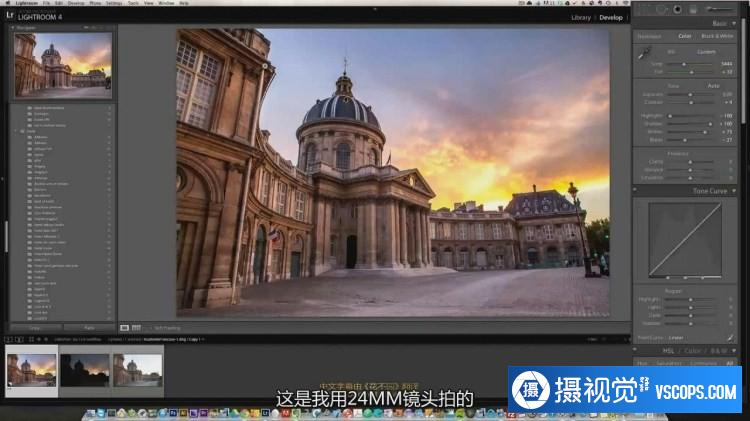Open the Window menu
The image size is (750, 421).
pyautogui.click(x=166, y=3)
